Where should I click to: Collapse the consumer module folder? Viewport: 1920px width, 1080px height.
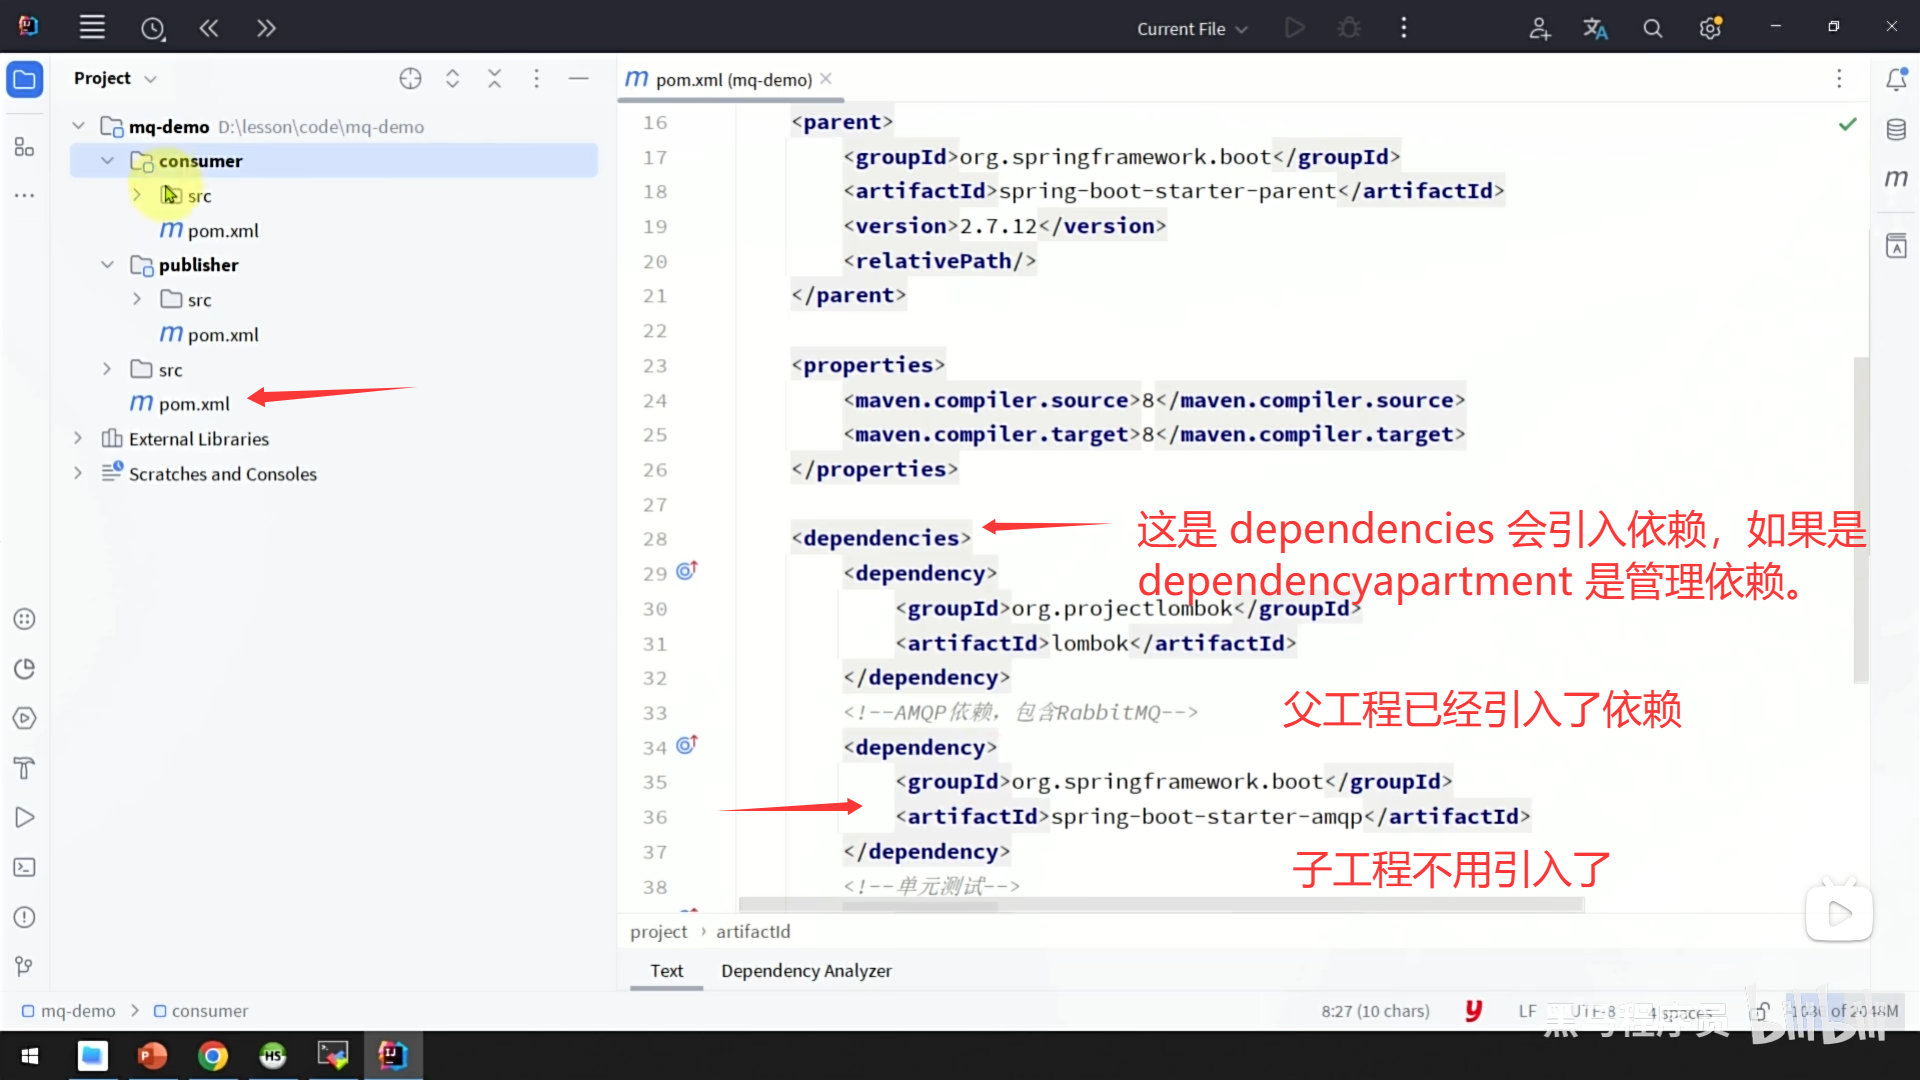108,161
